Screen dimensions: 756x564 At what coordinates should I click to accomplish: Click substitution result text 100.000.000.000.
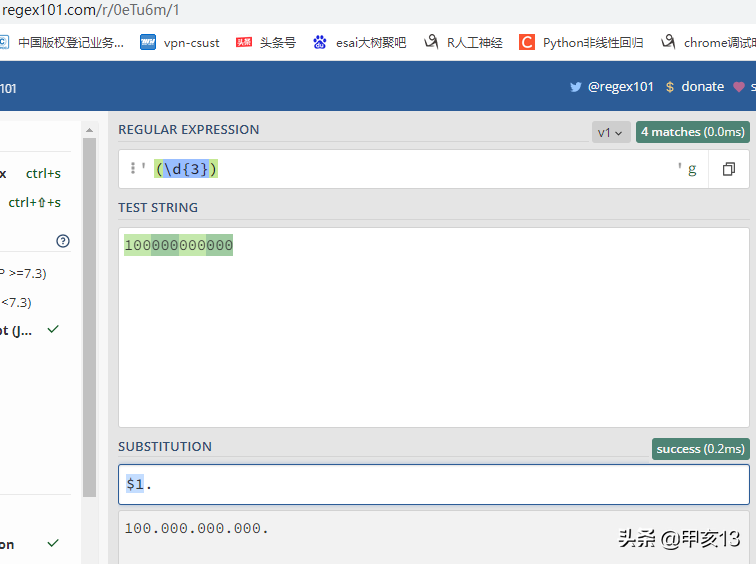pos(196,528)
